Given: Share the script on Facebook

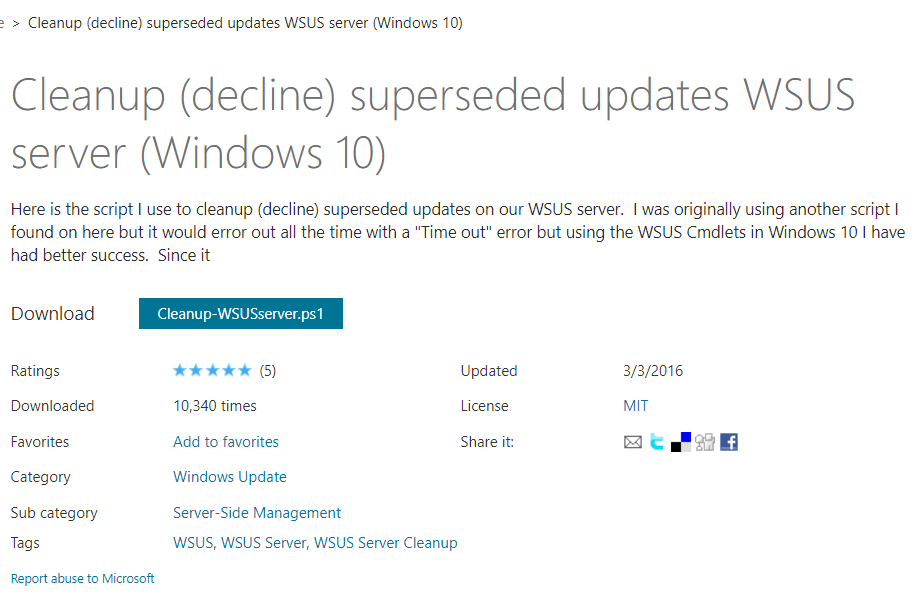Looking at the screenshot, I should (x=729, y=442).
